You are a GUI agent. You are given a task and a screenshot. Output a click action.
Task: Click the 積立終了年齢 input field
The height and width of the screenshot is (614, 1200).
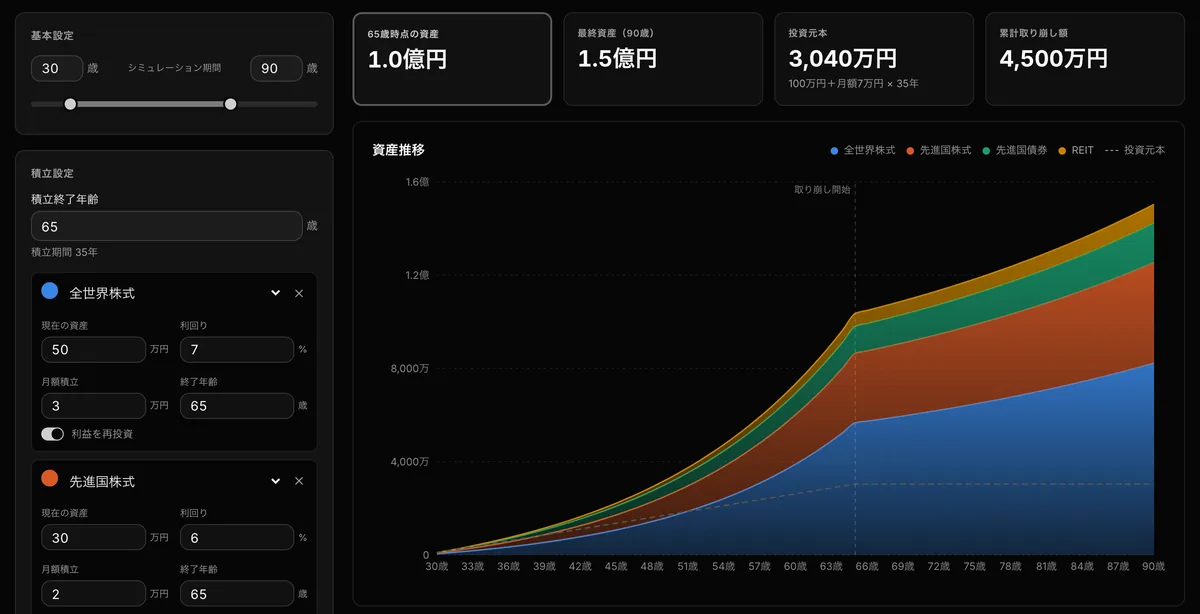(x=166, y=226)
